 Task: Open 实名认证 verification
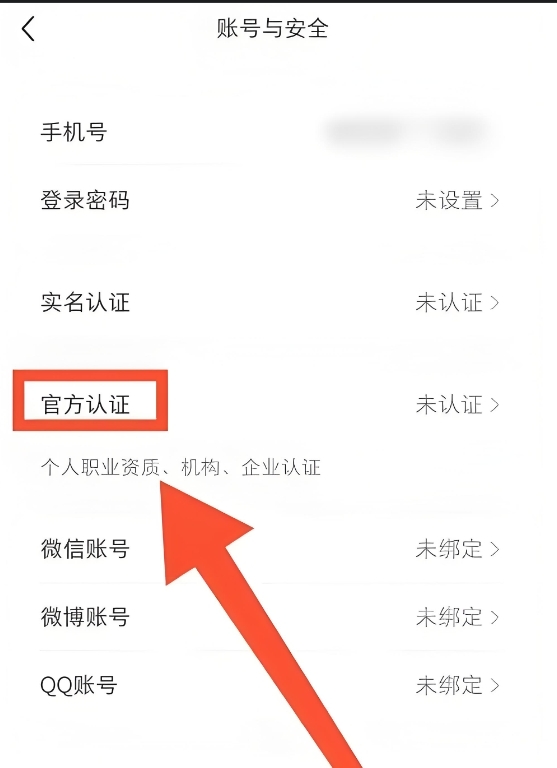coord(278,302)
